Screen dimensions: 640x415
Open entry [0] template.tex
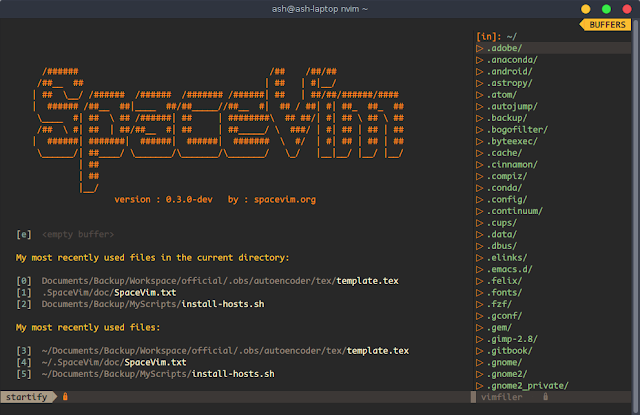click(207, 281)
